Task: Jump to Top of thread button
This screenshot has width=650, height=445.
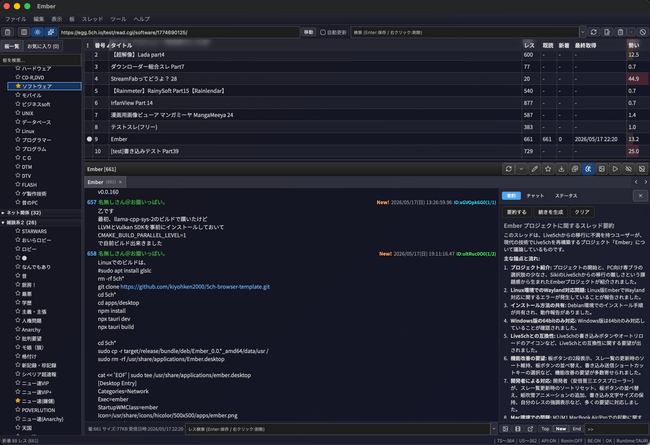Action: click(545, 429)
